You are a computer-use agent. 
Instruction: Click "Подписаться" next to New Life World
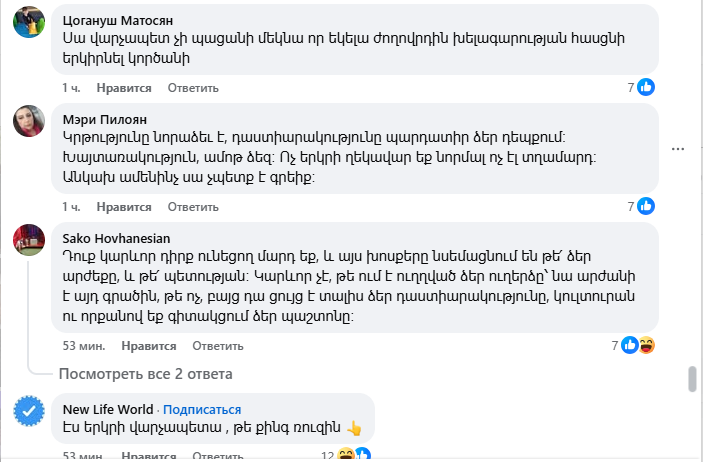[202, 409]
